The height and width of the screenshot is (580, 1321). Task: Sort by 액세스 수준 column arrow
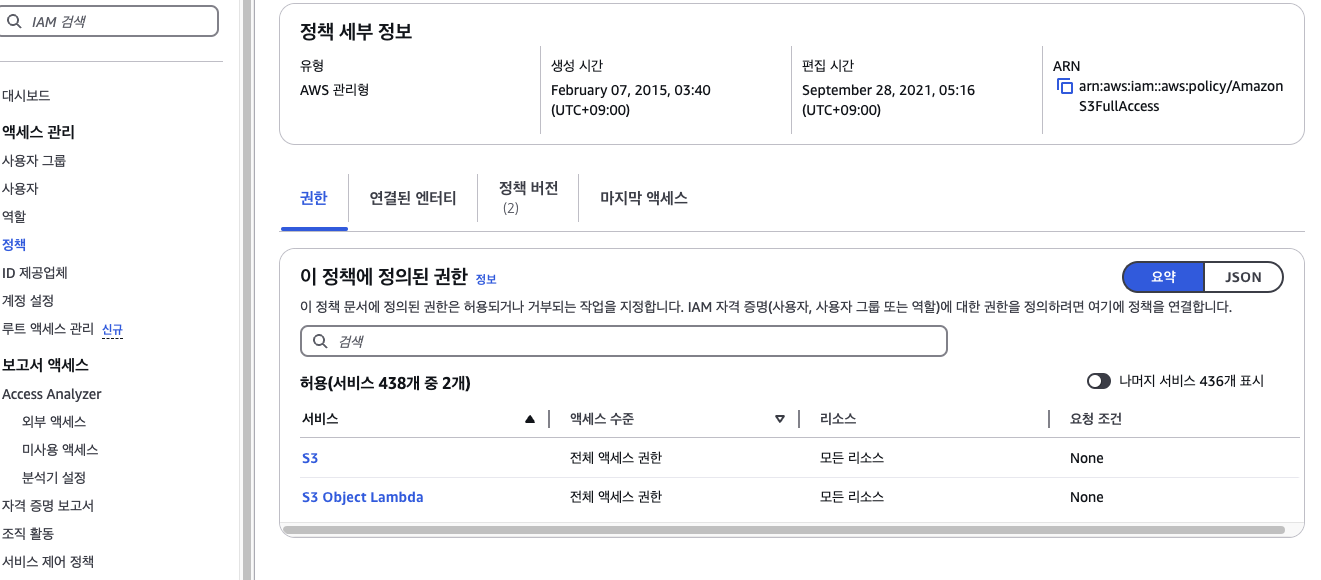pos(780,419)
